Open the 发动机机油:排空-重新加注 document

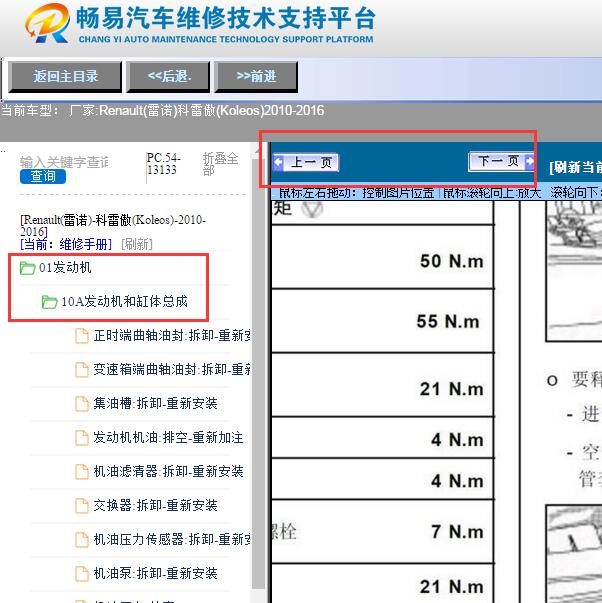point(168,437)
